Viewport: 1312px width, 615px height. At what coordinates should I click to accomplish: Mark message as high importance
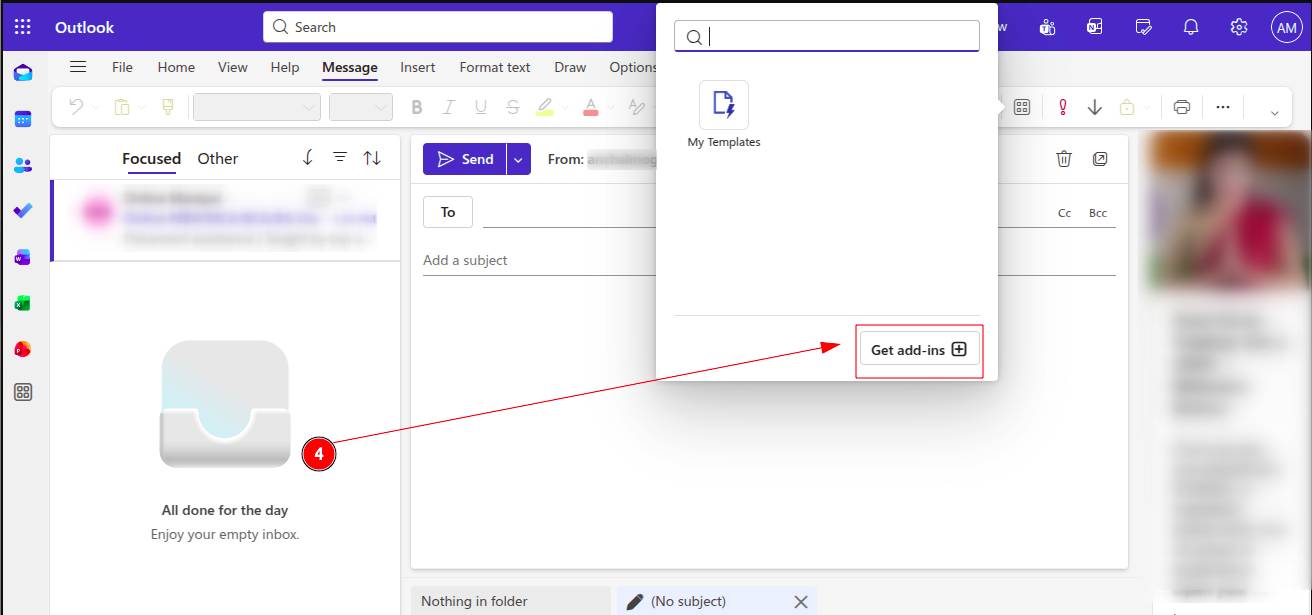(x=1063, y=107)
